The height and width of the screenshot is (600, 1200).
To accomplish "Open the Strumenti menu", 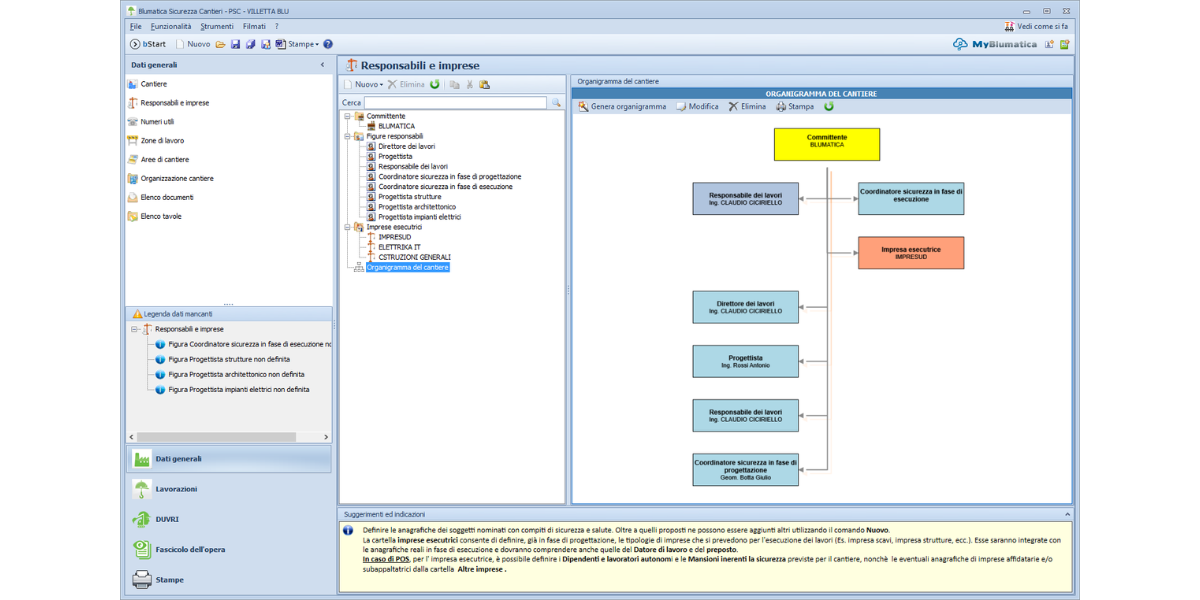I will point(217,26).
